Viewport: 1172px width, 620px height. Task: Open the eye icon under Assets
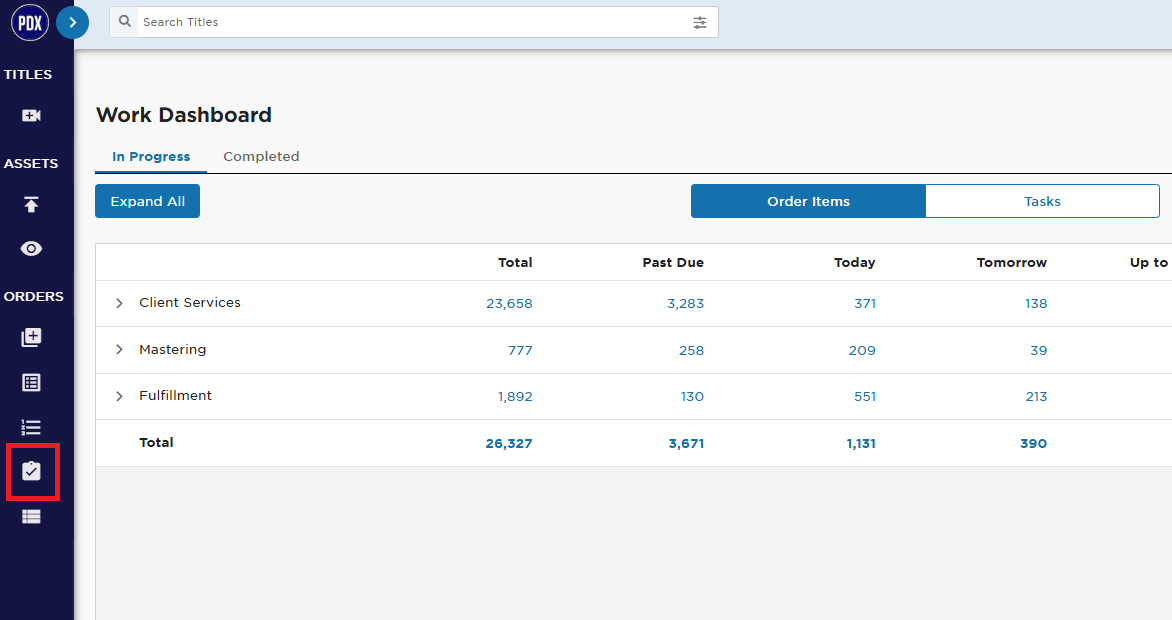31,248
